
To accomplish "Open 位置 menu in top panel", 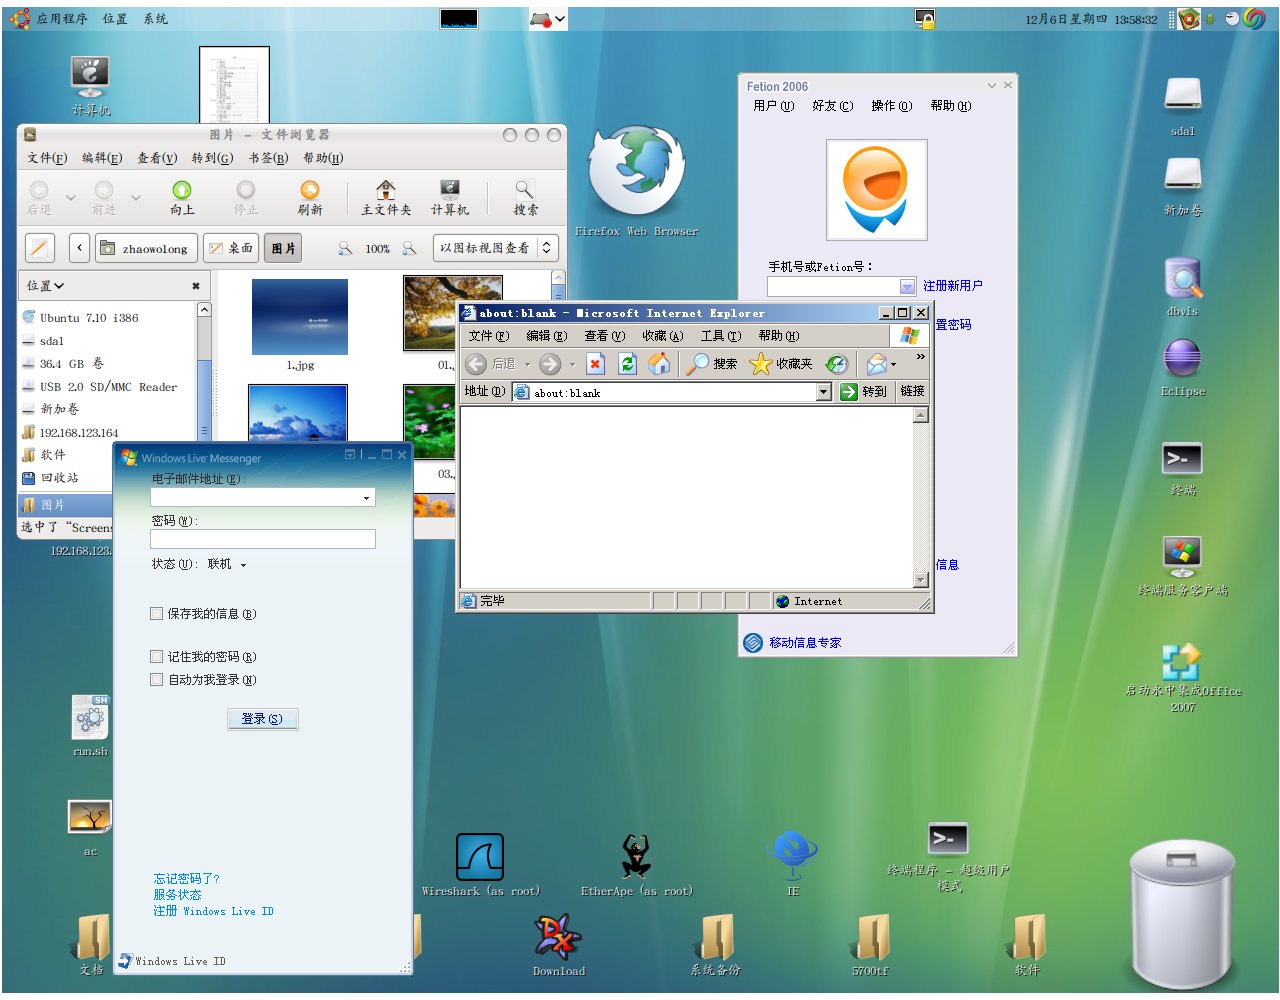I will click(x=115, y=19).
